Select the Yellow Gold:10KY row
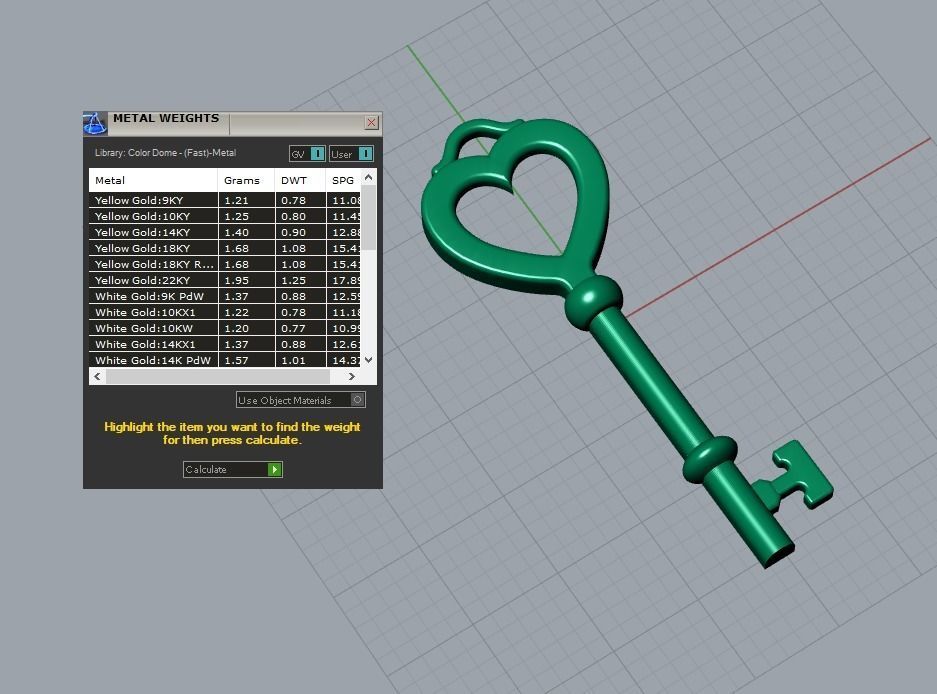 (x=225, y=216)
